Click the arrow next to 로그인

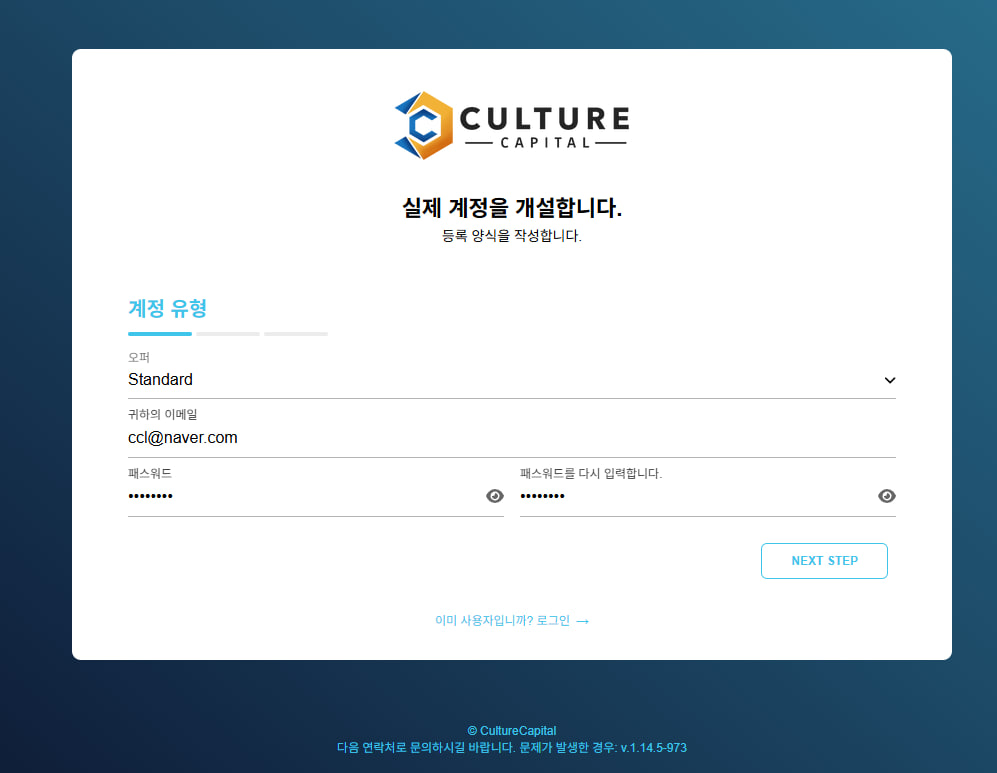[582, 621]
